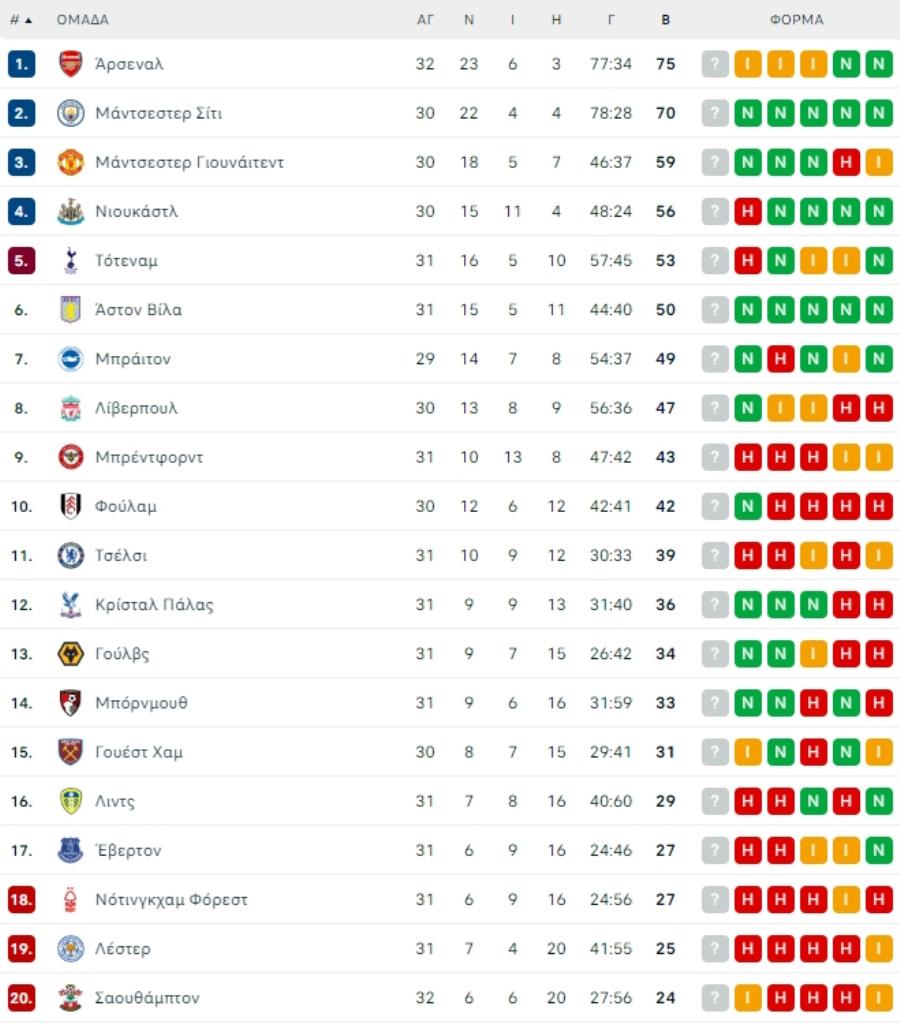Open the Μπράιτον team link
This screenshot has width=900, height=1024.
(133, 359)
